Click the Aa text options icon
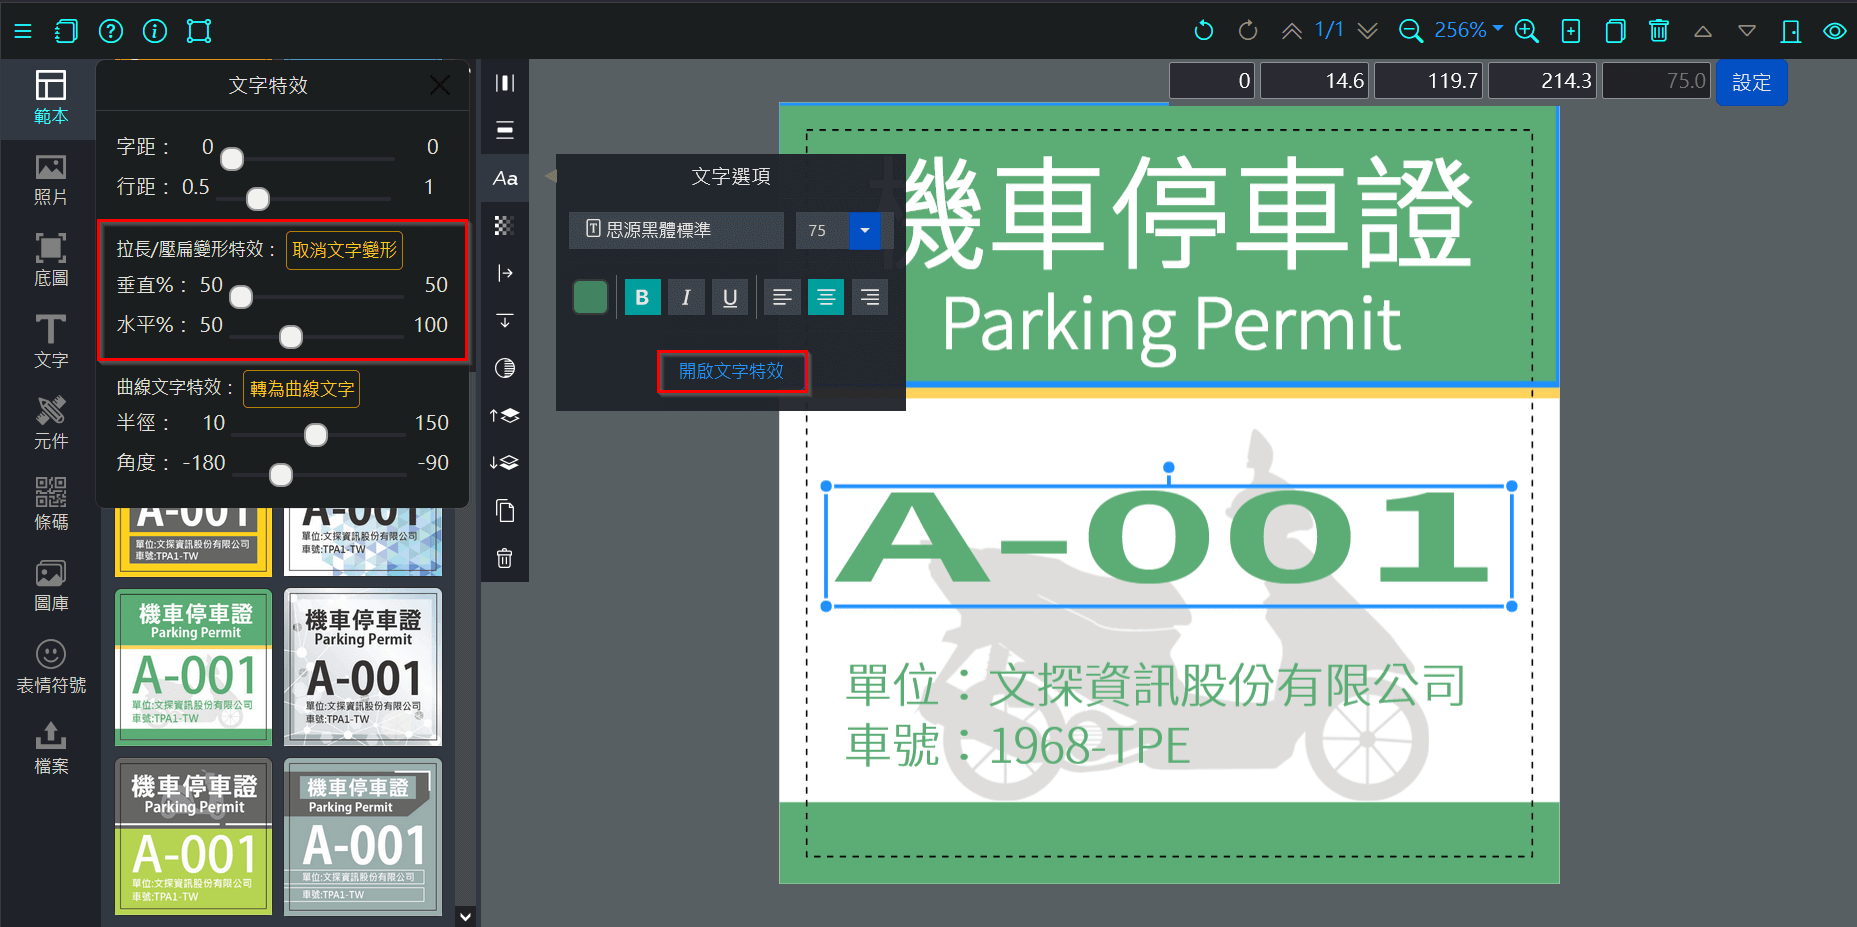1857x927 pixels. point(504,178)
